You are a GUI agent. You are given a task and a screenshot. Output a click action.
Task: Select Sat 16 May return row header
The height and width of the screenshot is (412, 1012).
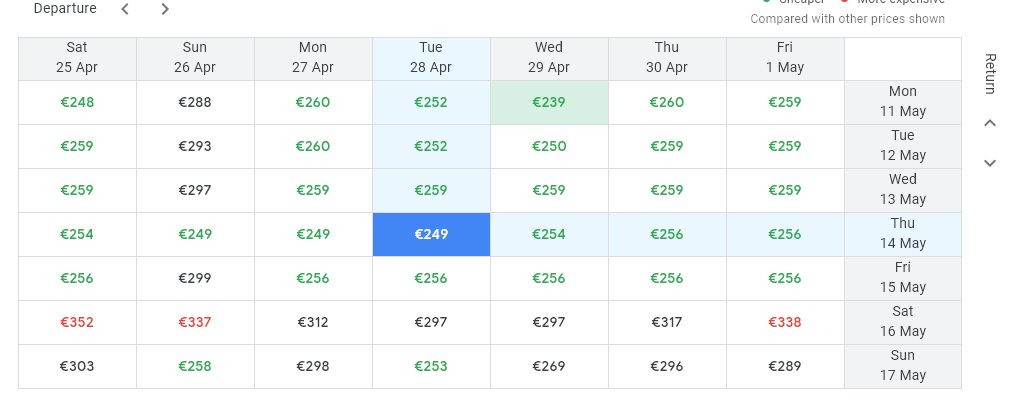click(x=903, y=322)
